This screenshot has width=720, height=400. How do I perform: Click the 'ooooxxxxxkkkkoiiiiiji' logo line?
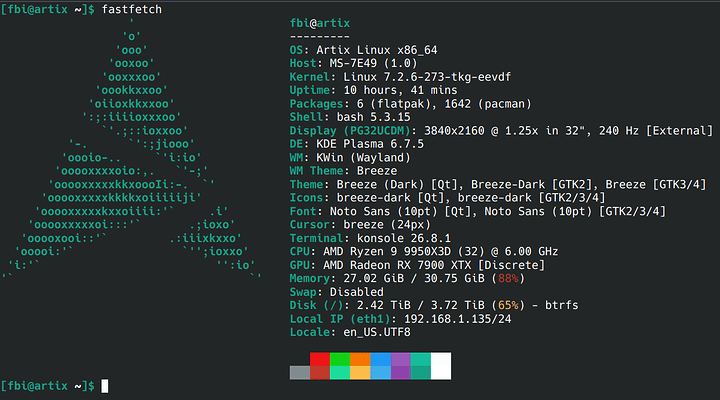[x=121, y=198]
